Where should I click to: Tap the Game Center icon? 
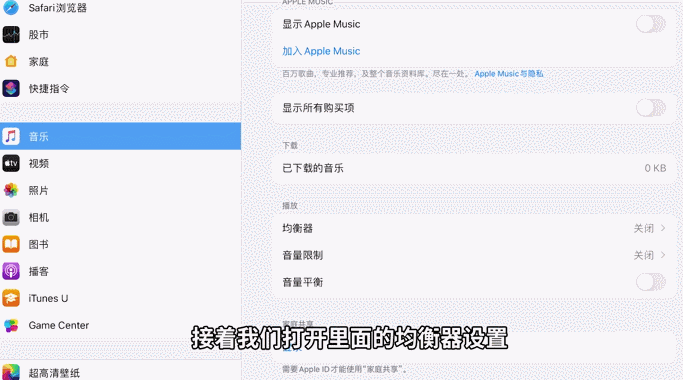11,326
